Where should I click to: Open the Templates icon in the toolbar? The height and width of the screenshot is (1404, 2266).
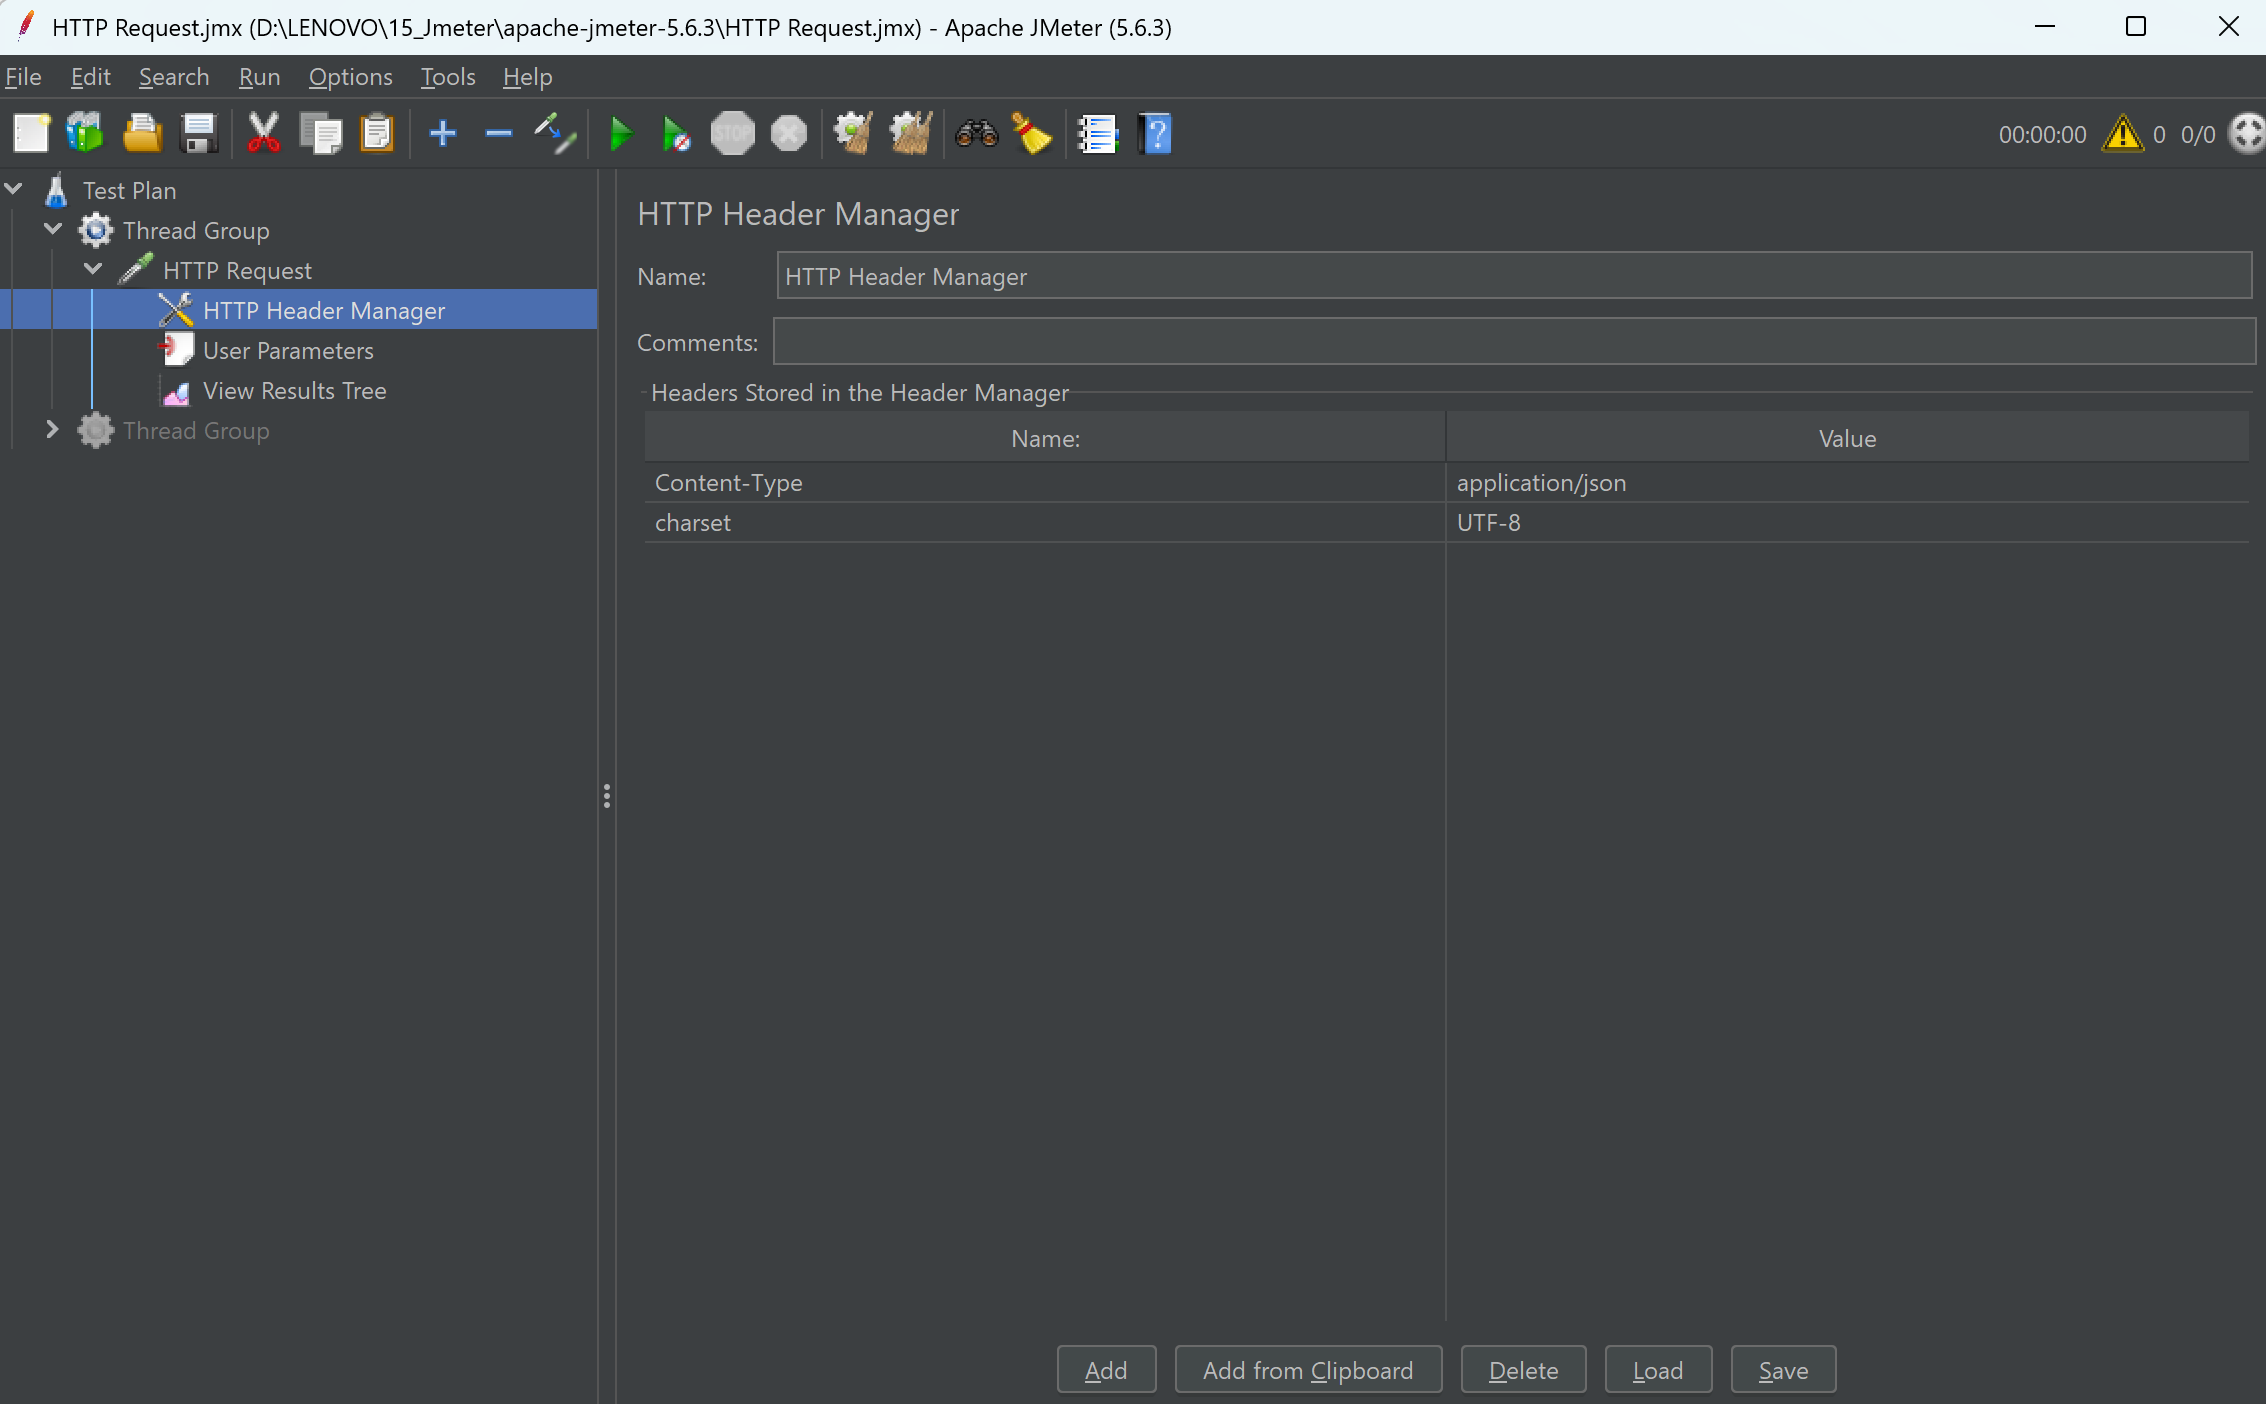click(x=85, y=133)
